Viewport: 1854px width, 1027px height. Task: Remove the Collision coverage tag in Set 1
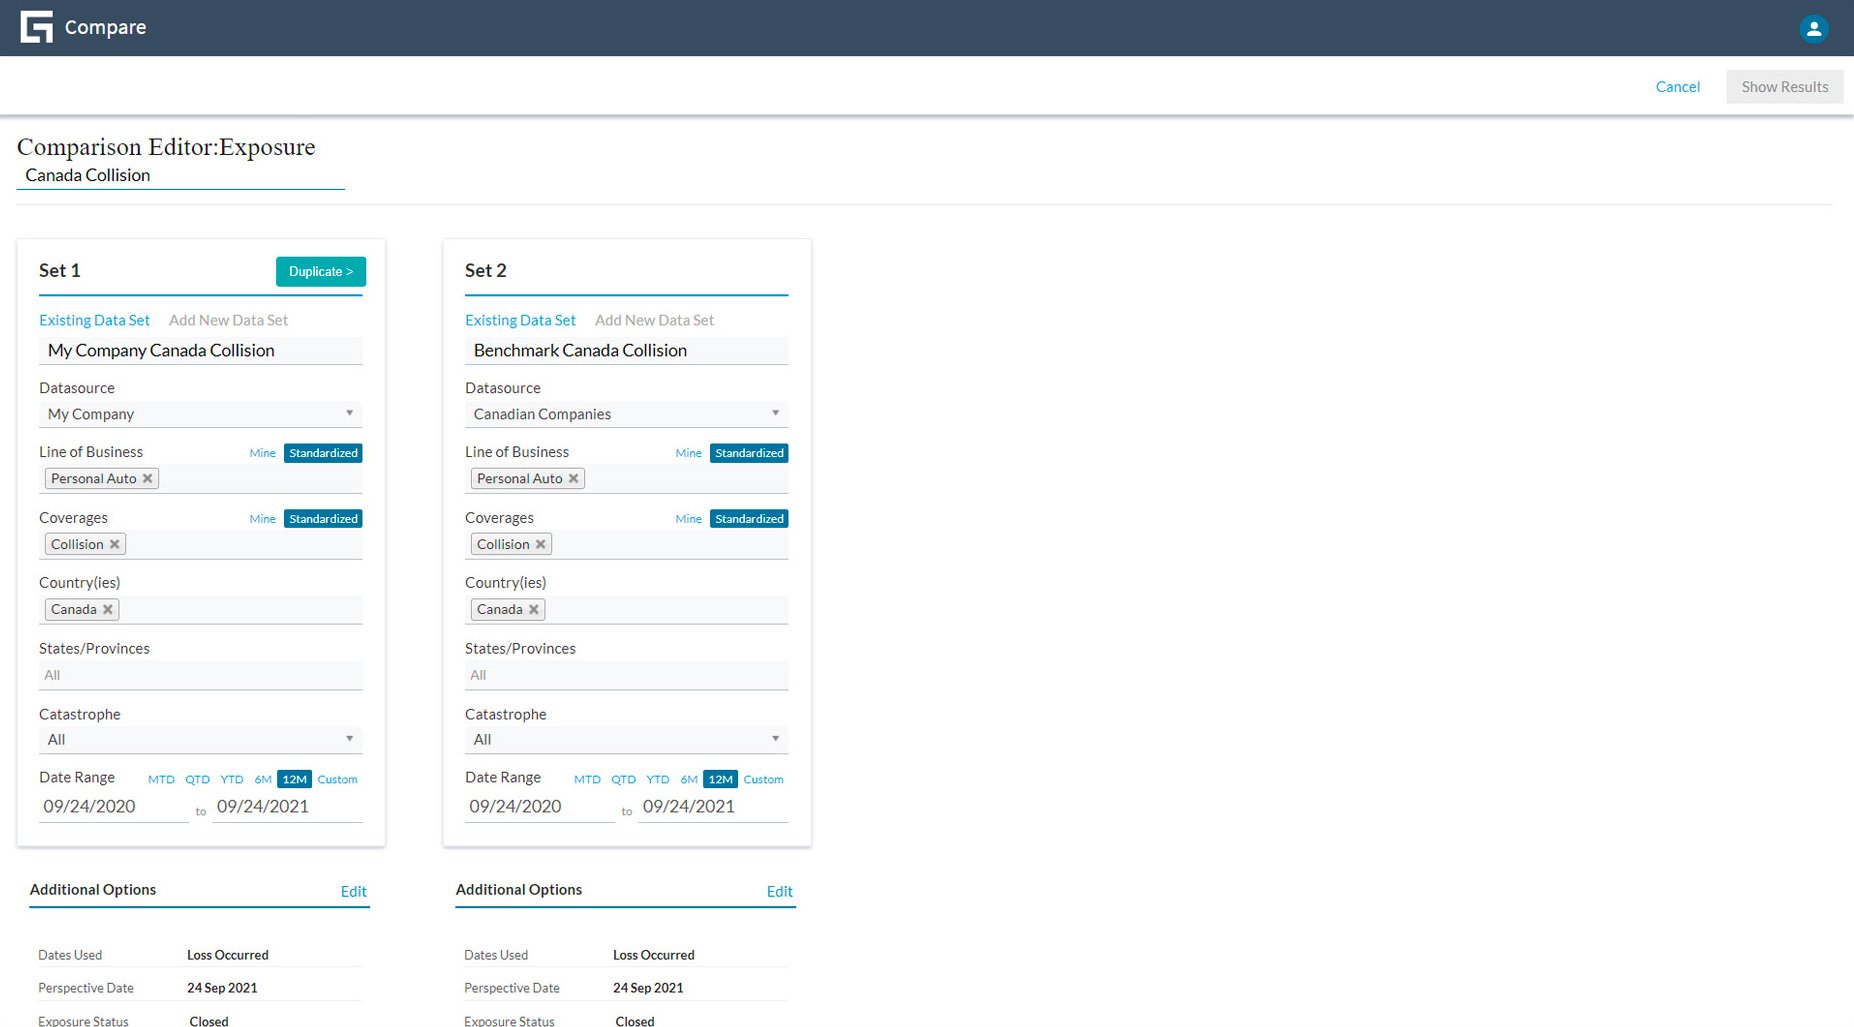(x=114, y=544)
